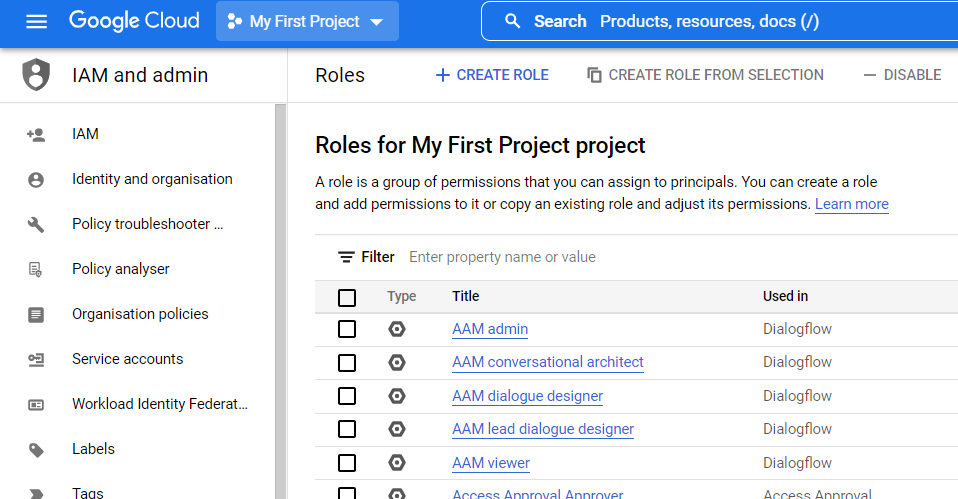This screenshot has height=499, width=958.
Task: Open the hamburger navigation menu
Action: 37,22
